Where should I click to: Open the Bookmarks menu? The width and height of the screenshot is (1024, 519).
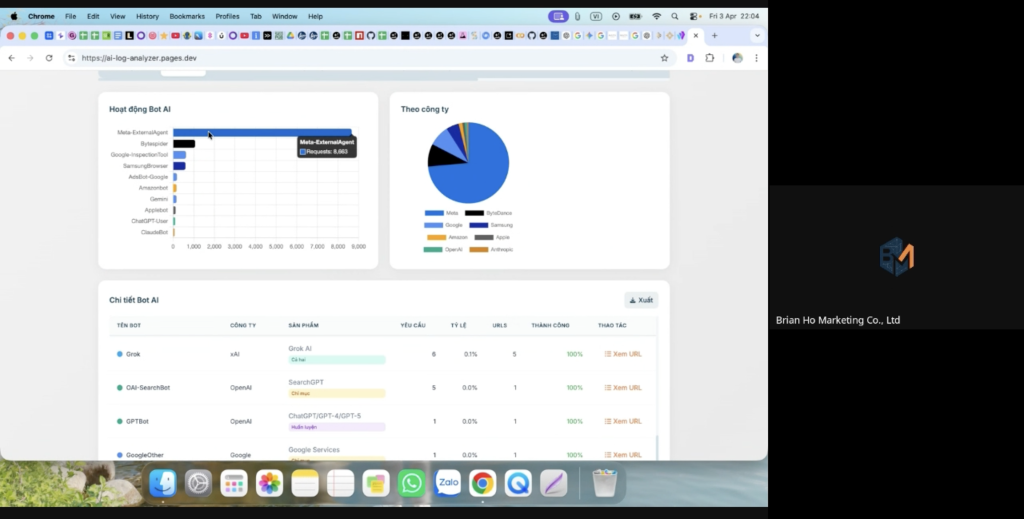coord(187,16)
